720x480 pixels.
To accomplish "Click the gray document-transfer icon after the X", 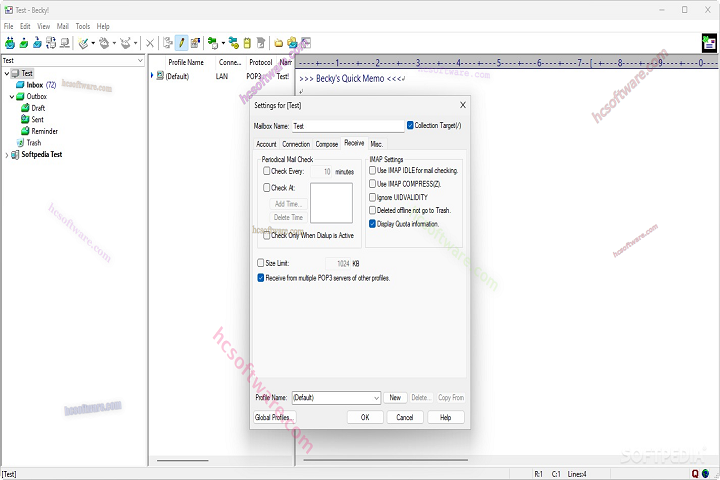I will pyautogui.click(x=168, y=43).
